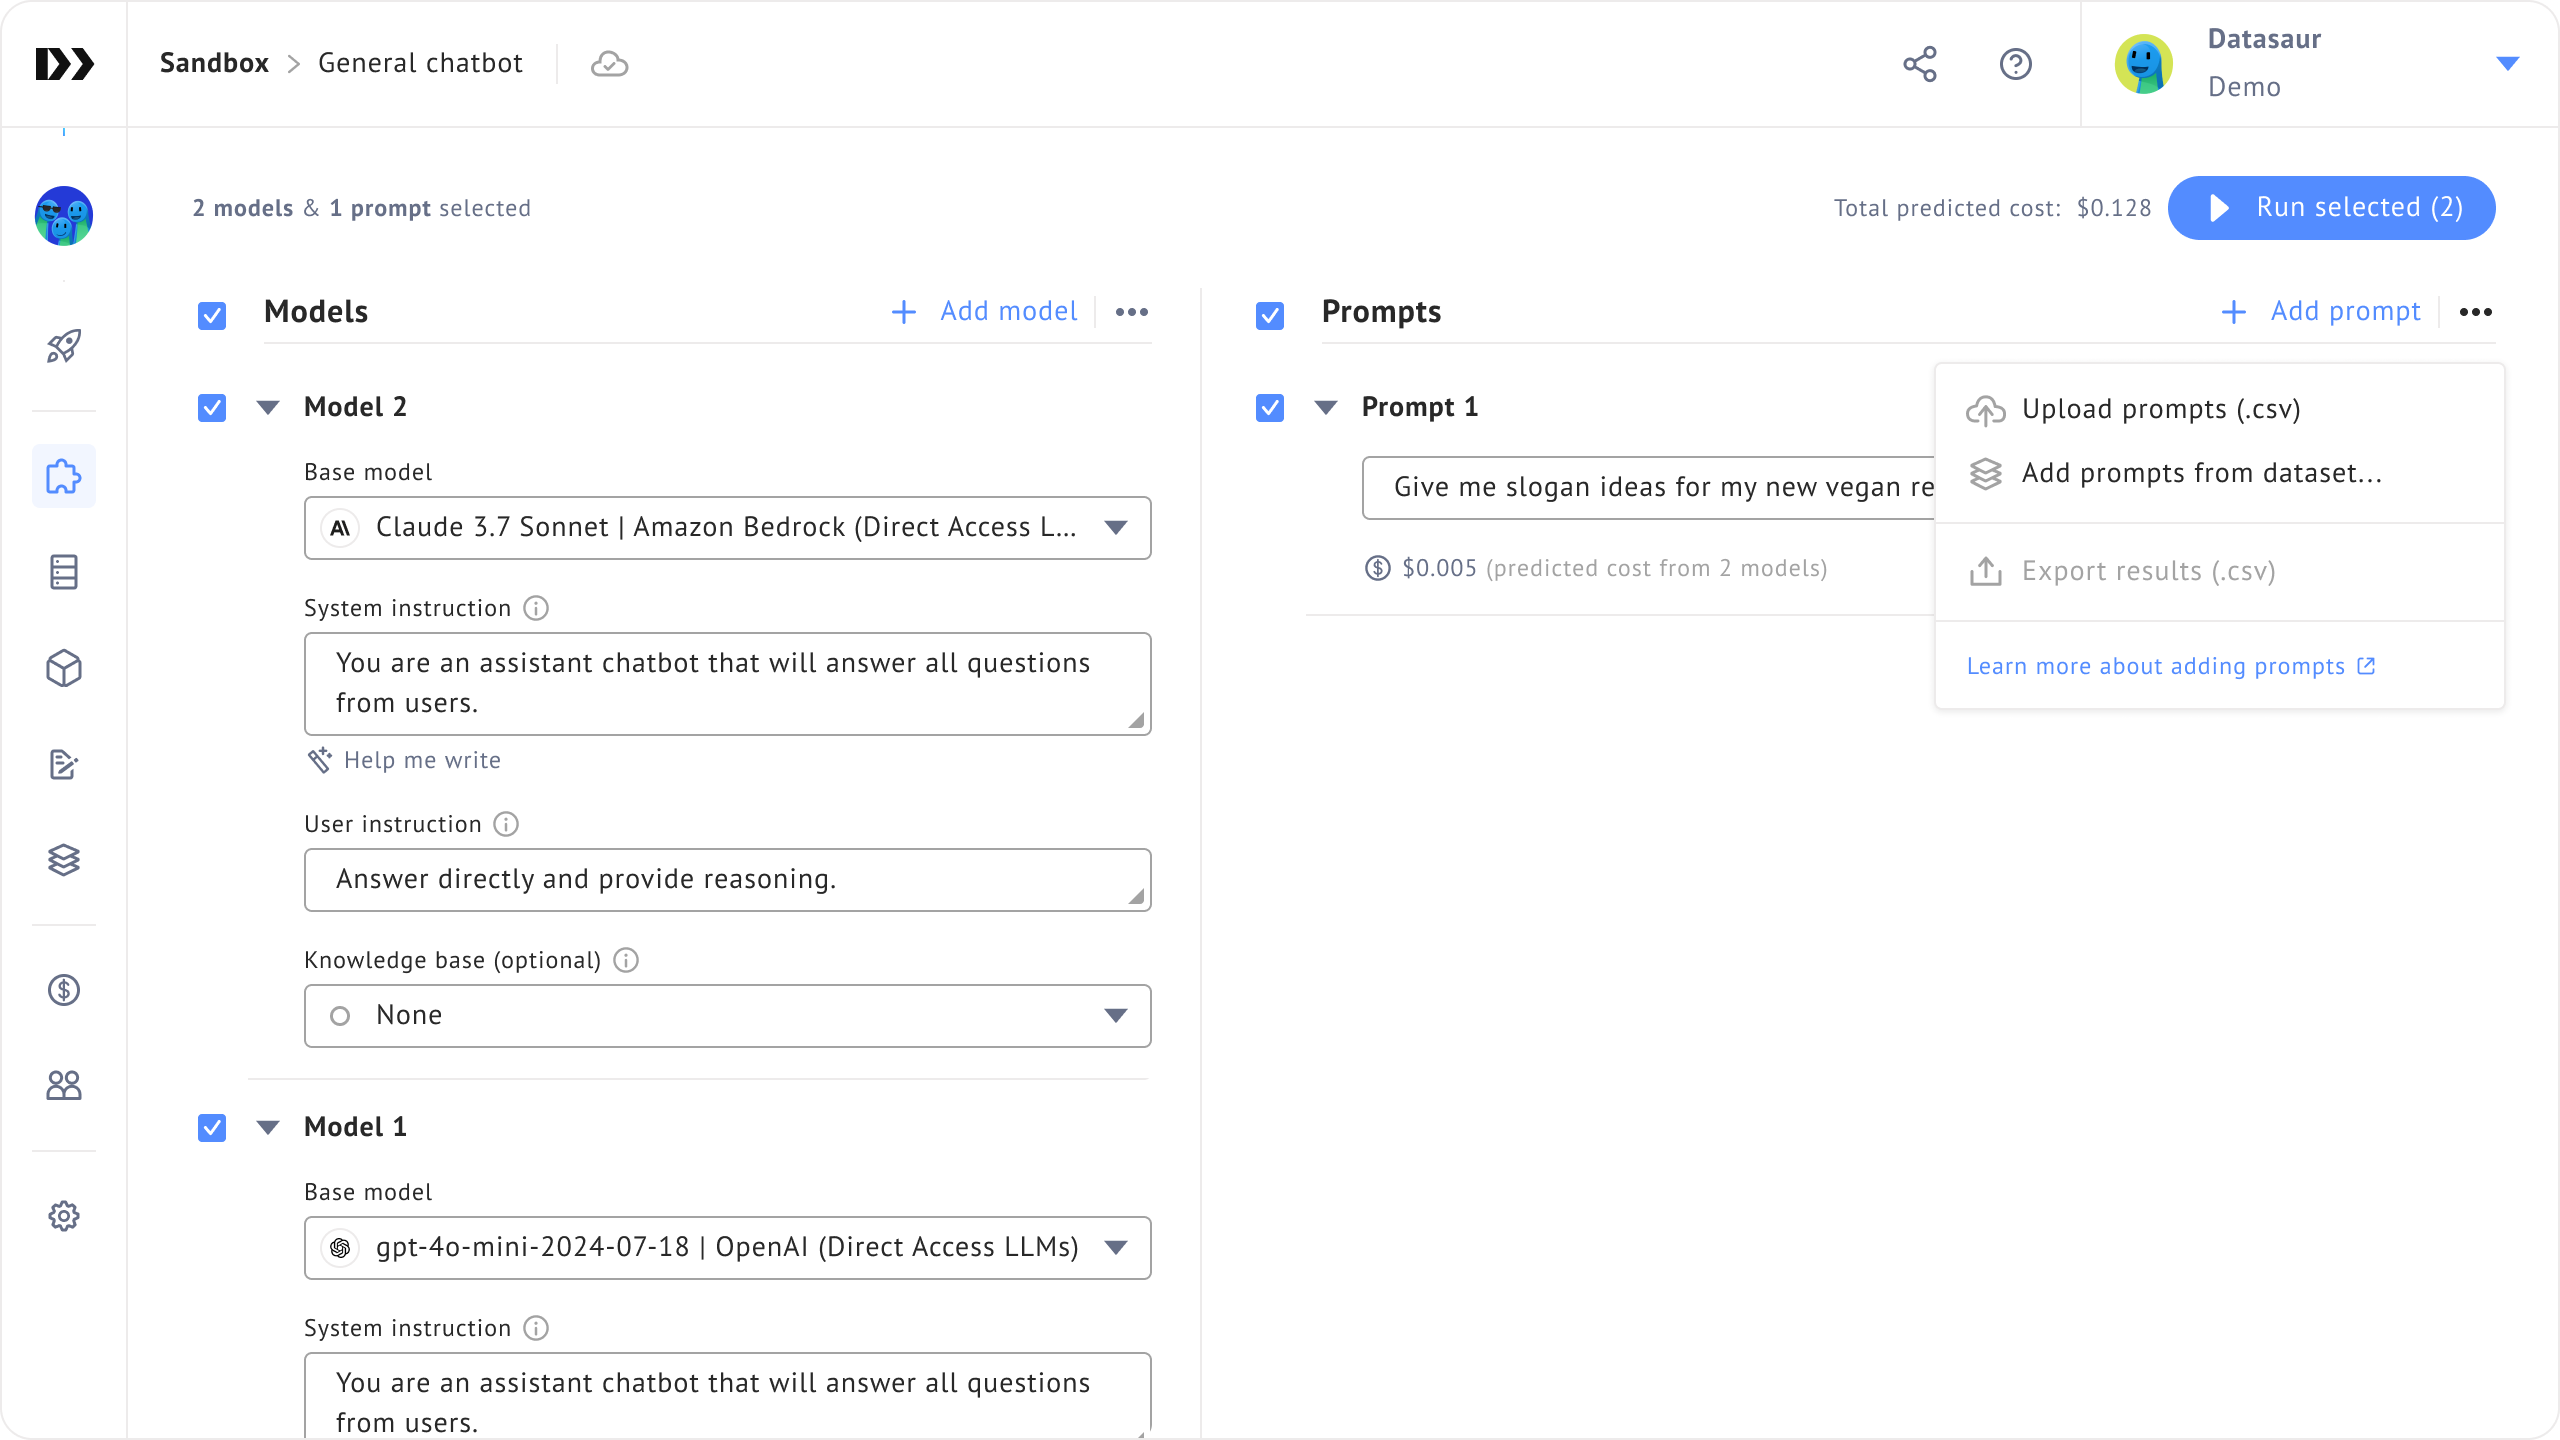Click the User instruction text field
The image size is (2560, 1440).
(727, 880)
